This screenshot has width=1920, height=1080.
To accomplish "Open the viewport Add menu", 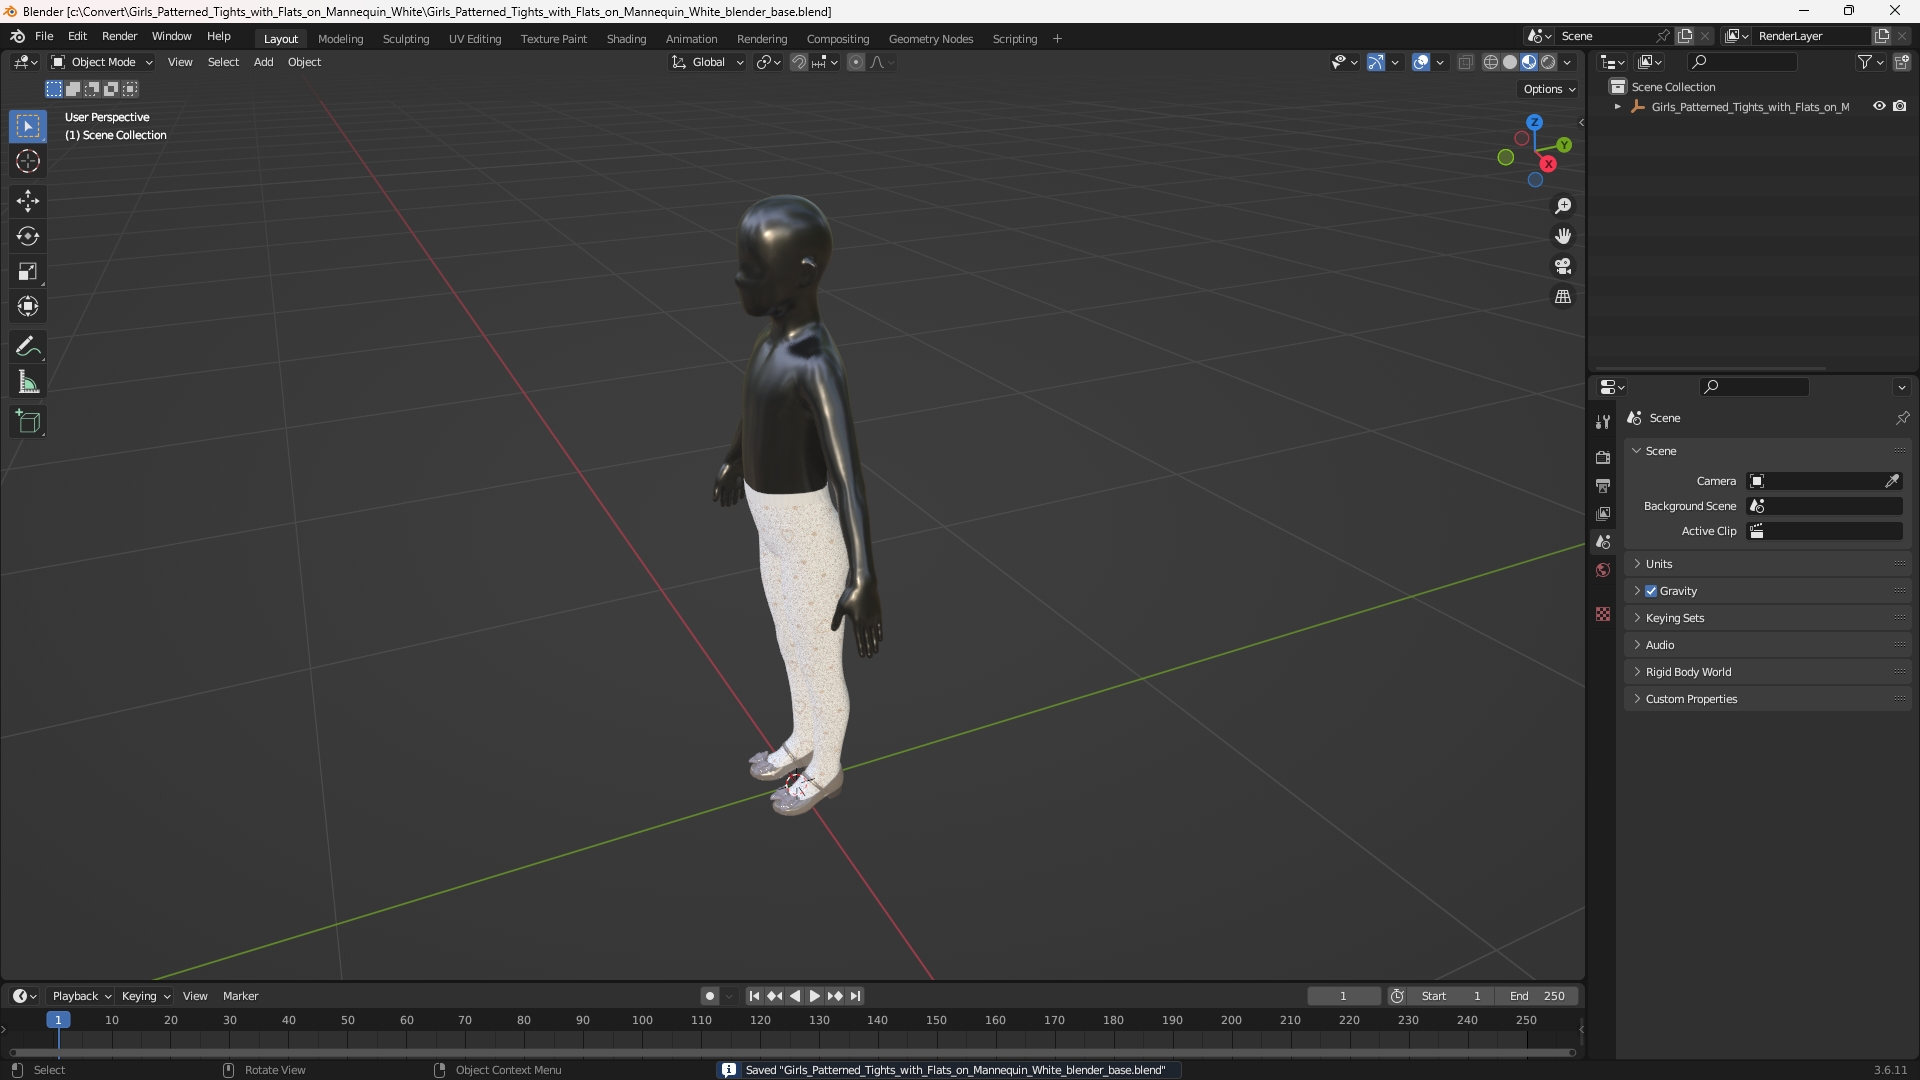I will [263, 62].
